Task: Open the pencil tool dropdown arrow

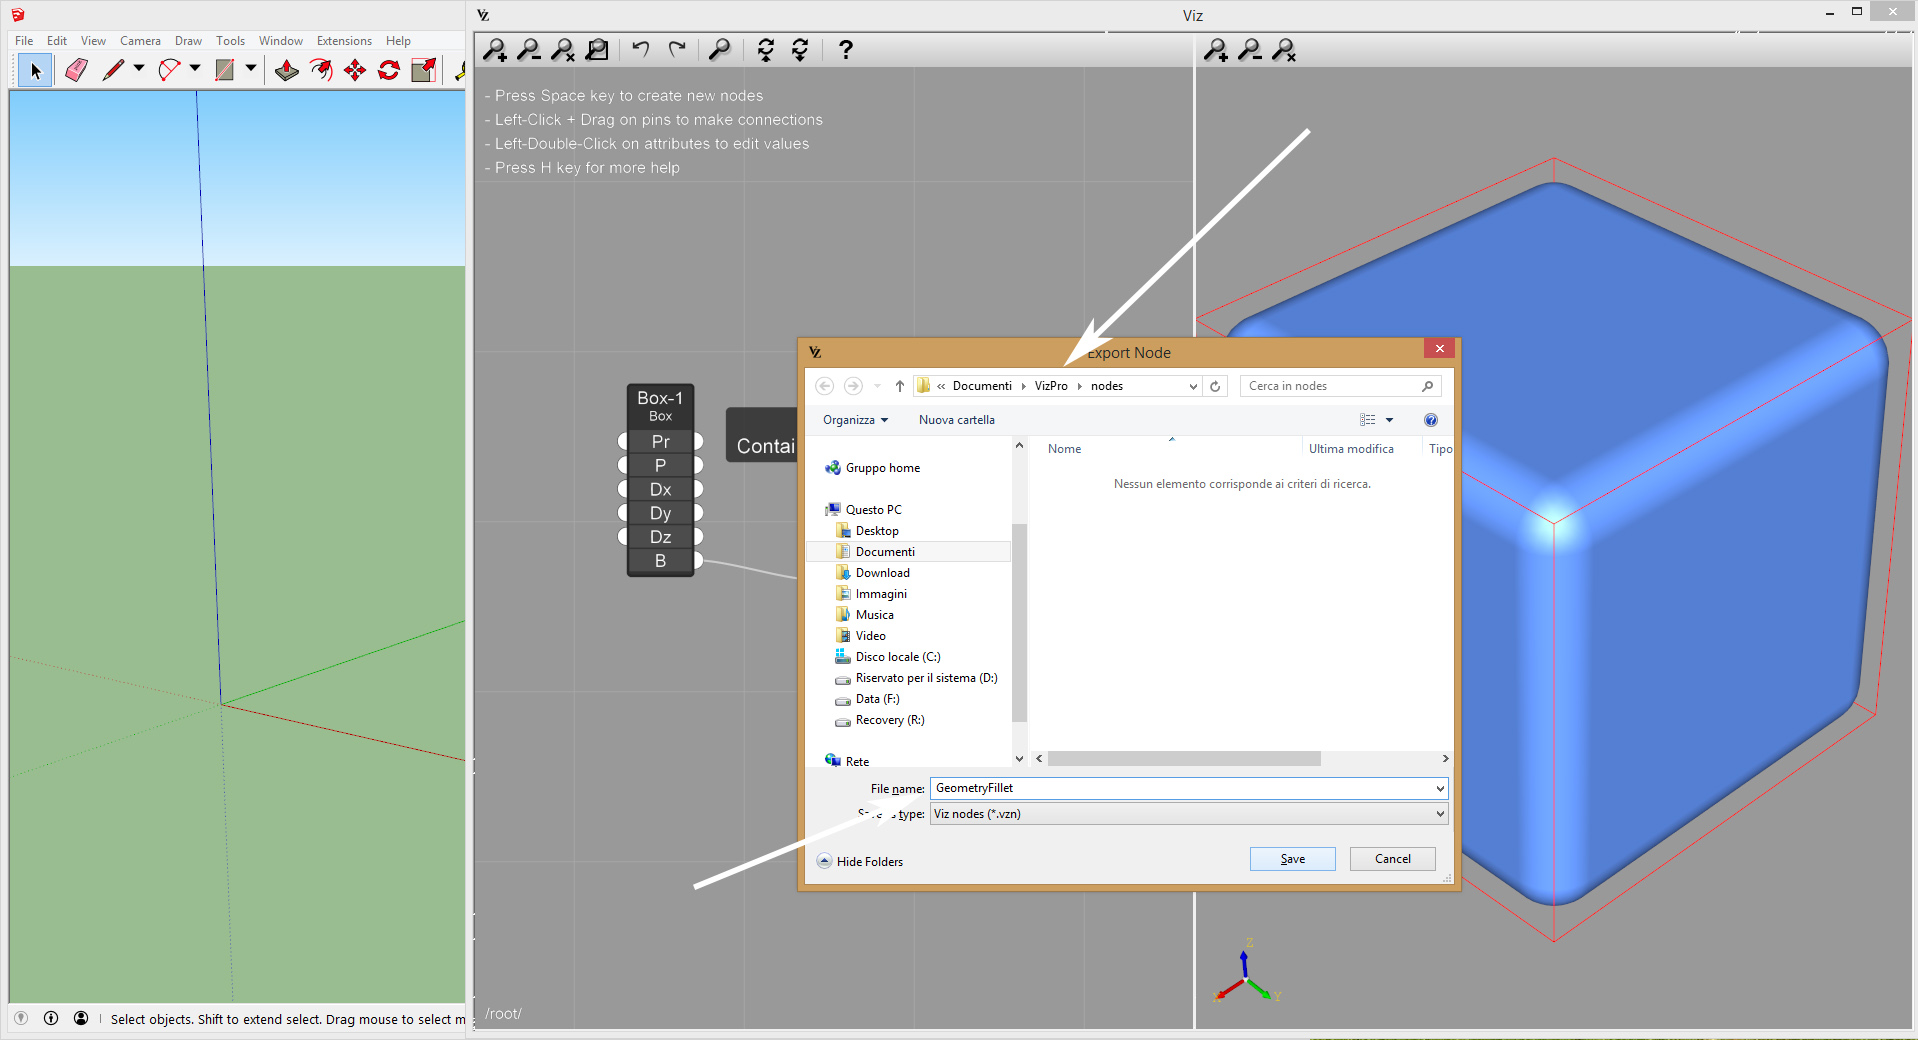Action: pos(139,69)
